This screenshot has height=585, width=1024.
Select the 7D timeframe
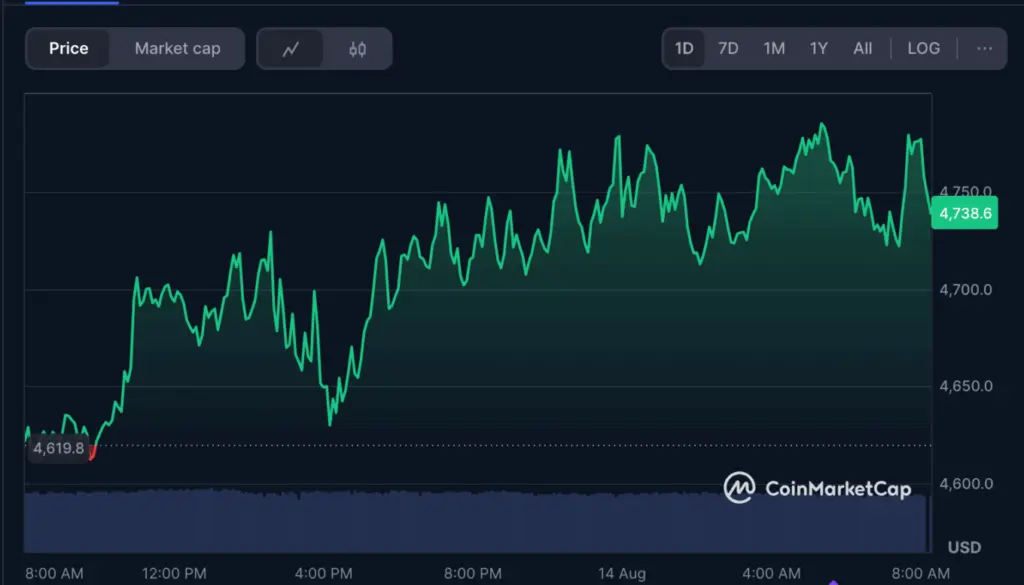728,47
